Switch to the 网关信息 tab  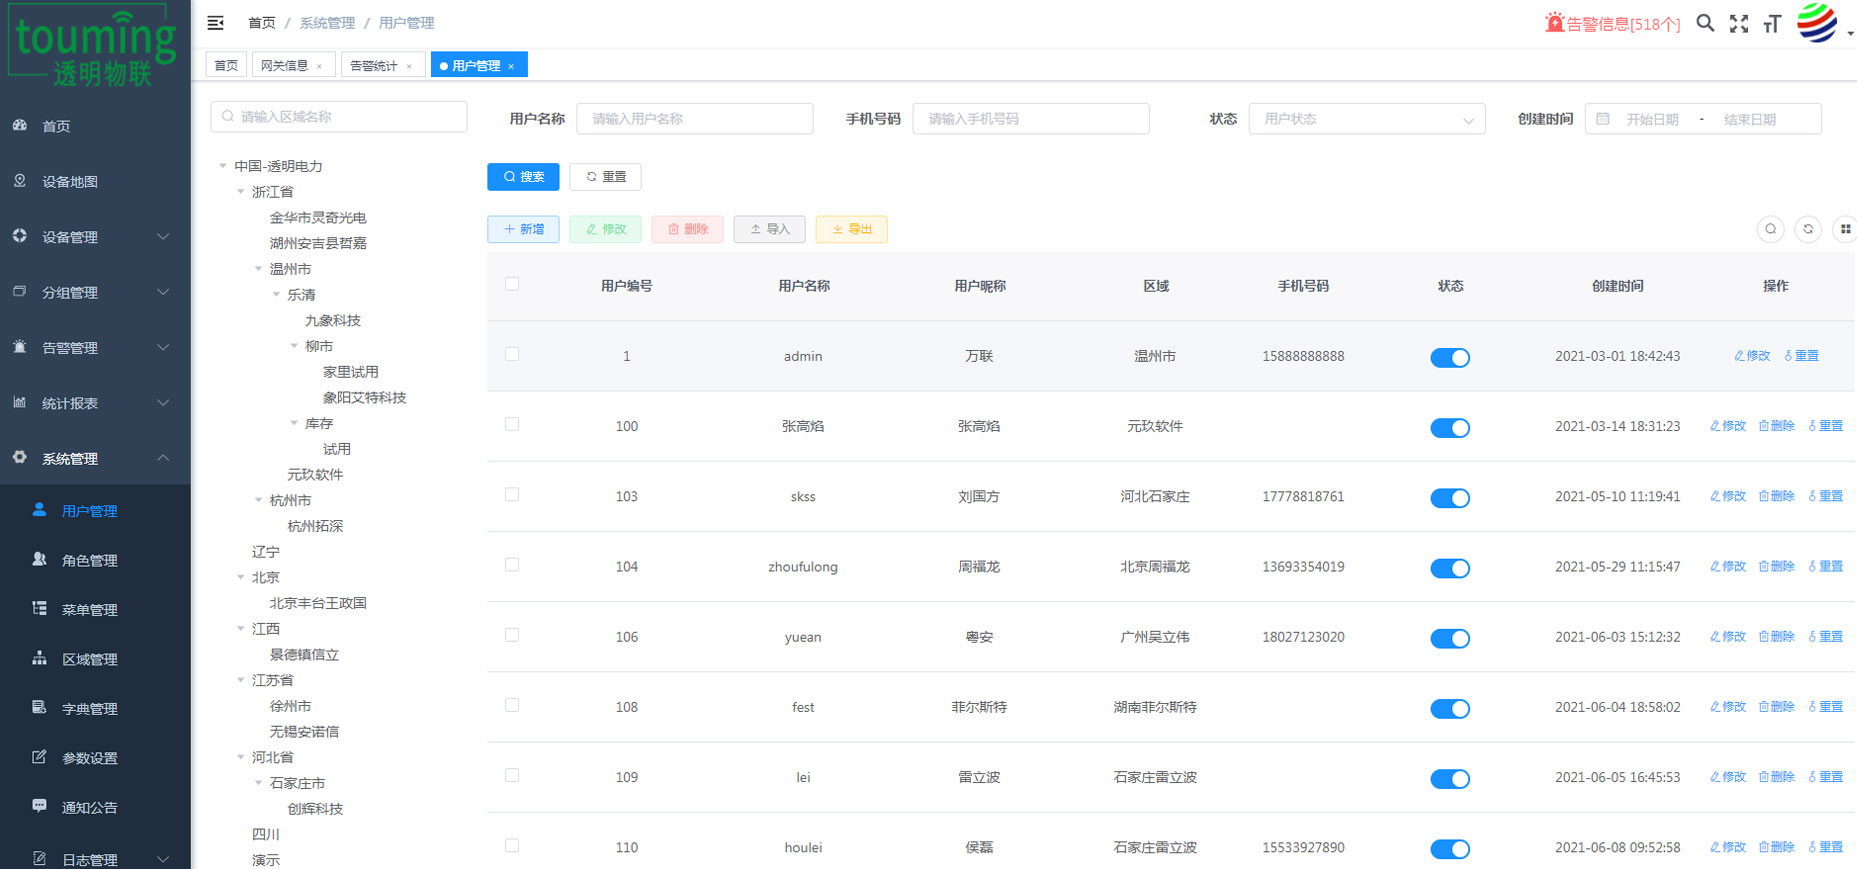click(285, 66)
